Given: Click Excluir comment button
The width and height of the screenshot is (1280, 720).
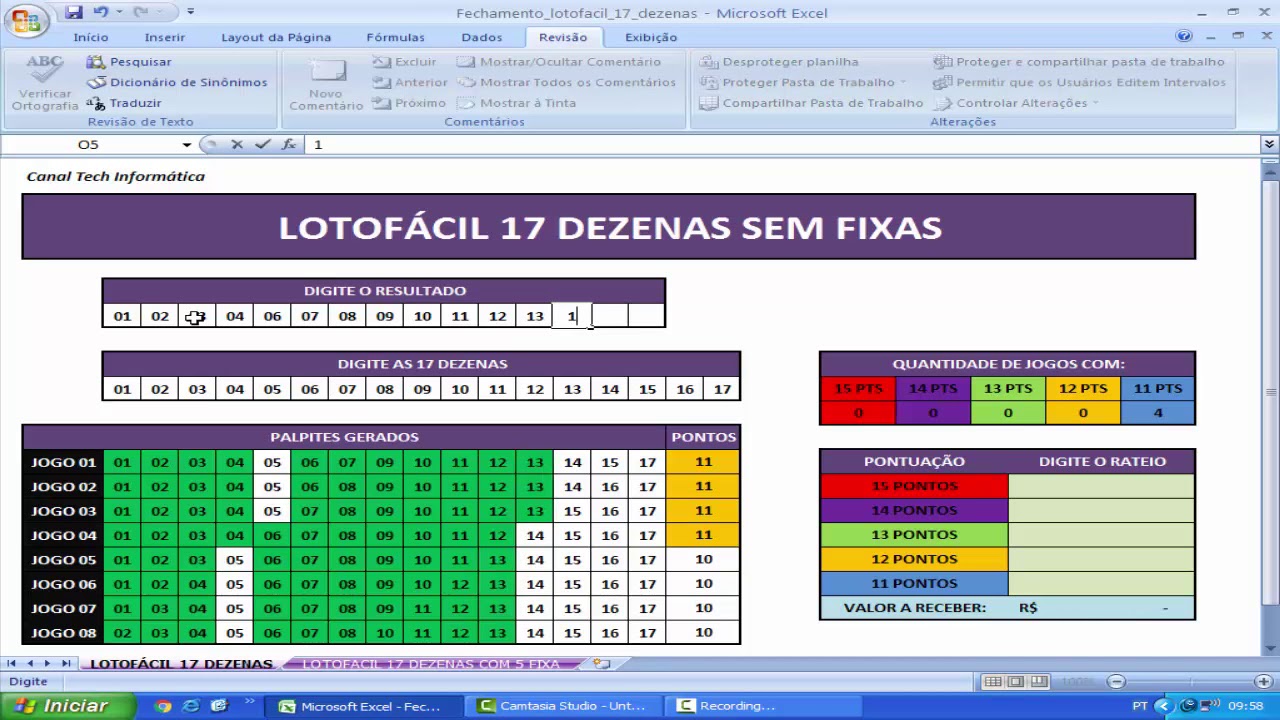Looking at the screenshot, I should click(x=404, y=61).
